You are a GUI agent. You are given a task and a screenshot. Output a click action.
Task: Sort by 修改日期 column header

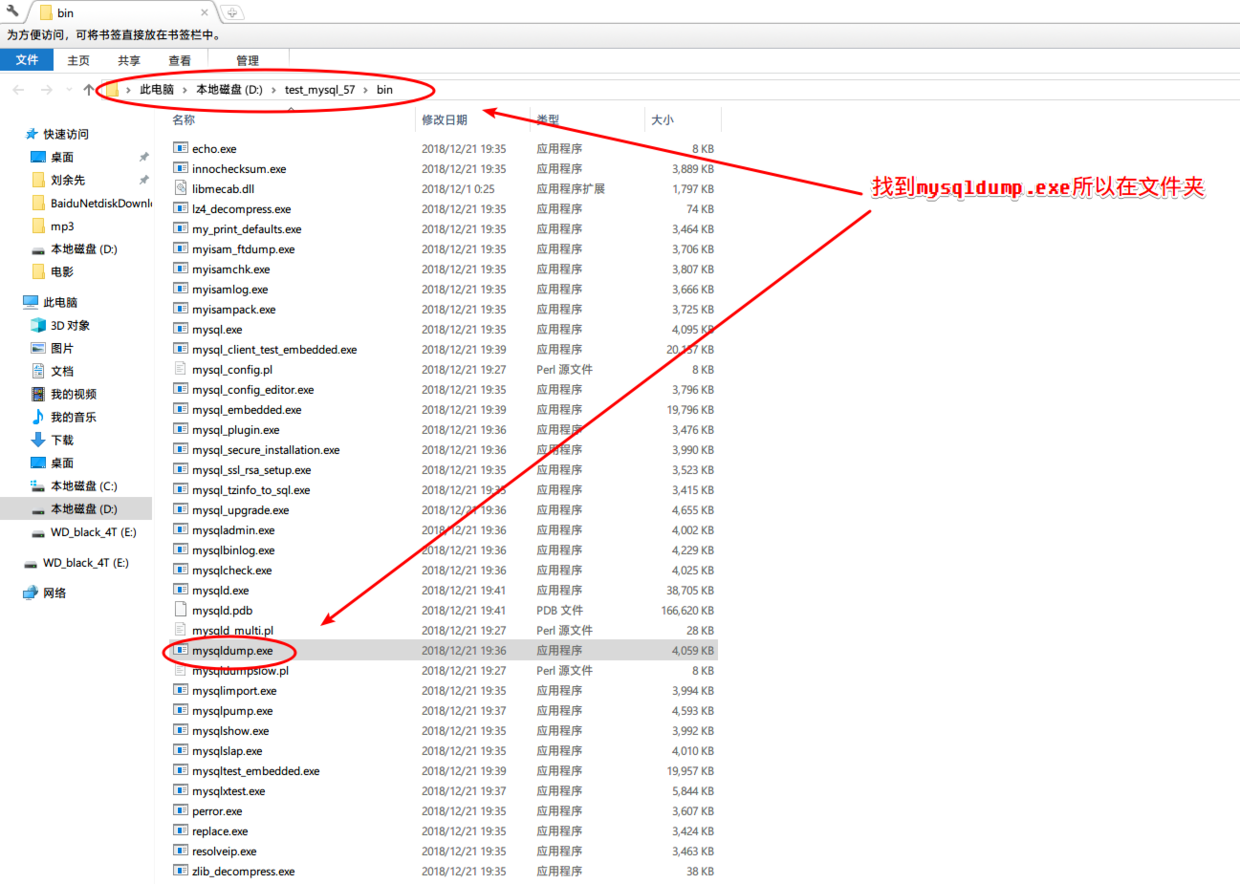pos(444,120)
